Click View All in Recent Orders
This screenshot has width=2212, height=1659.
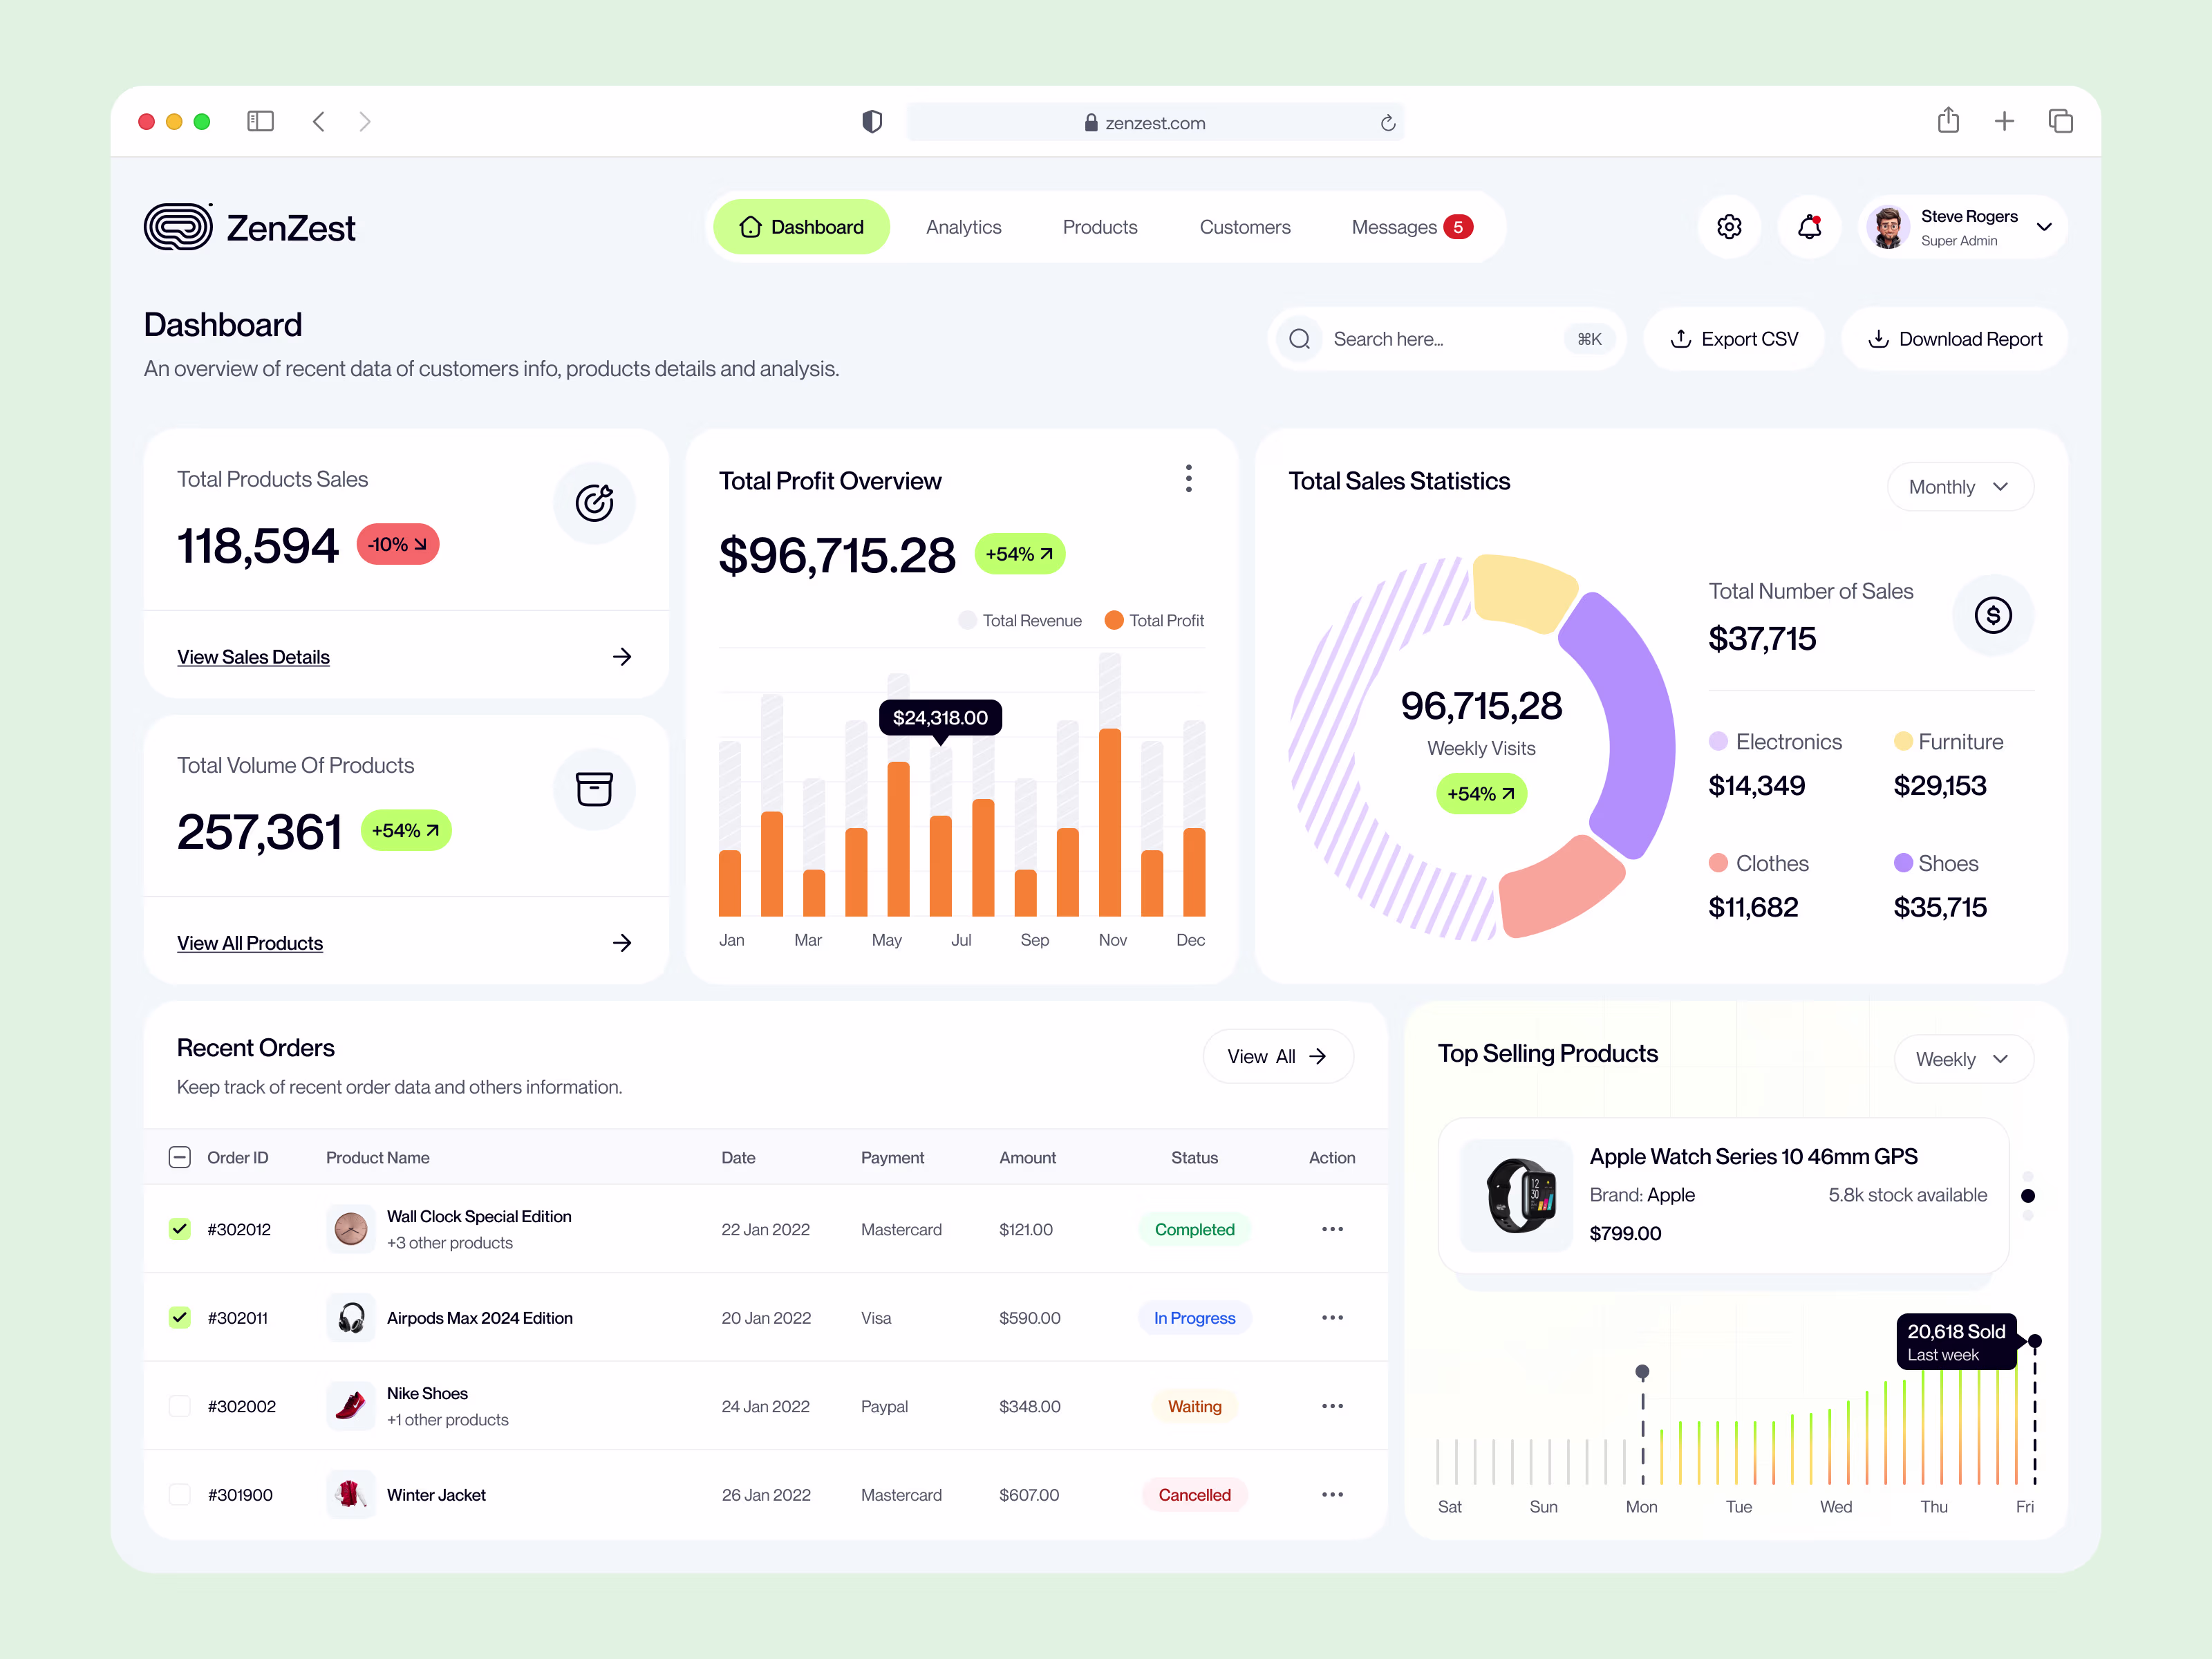(1277, 1055)
